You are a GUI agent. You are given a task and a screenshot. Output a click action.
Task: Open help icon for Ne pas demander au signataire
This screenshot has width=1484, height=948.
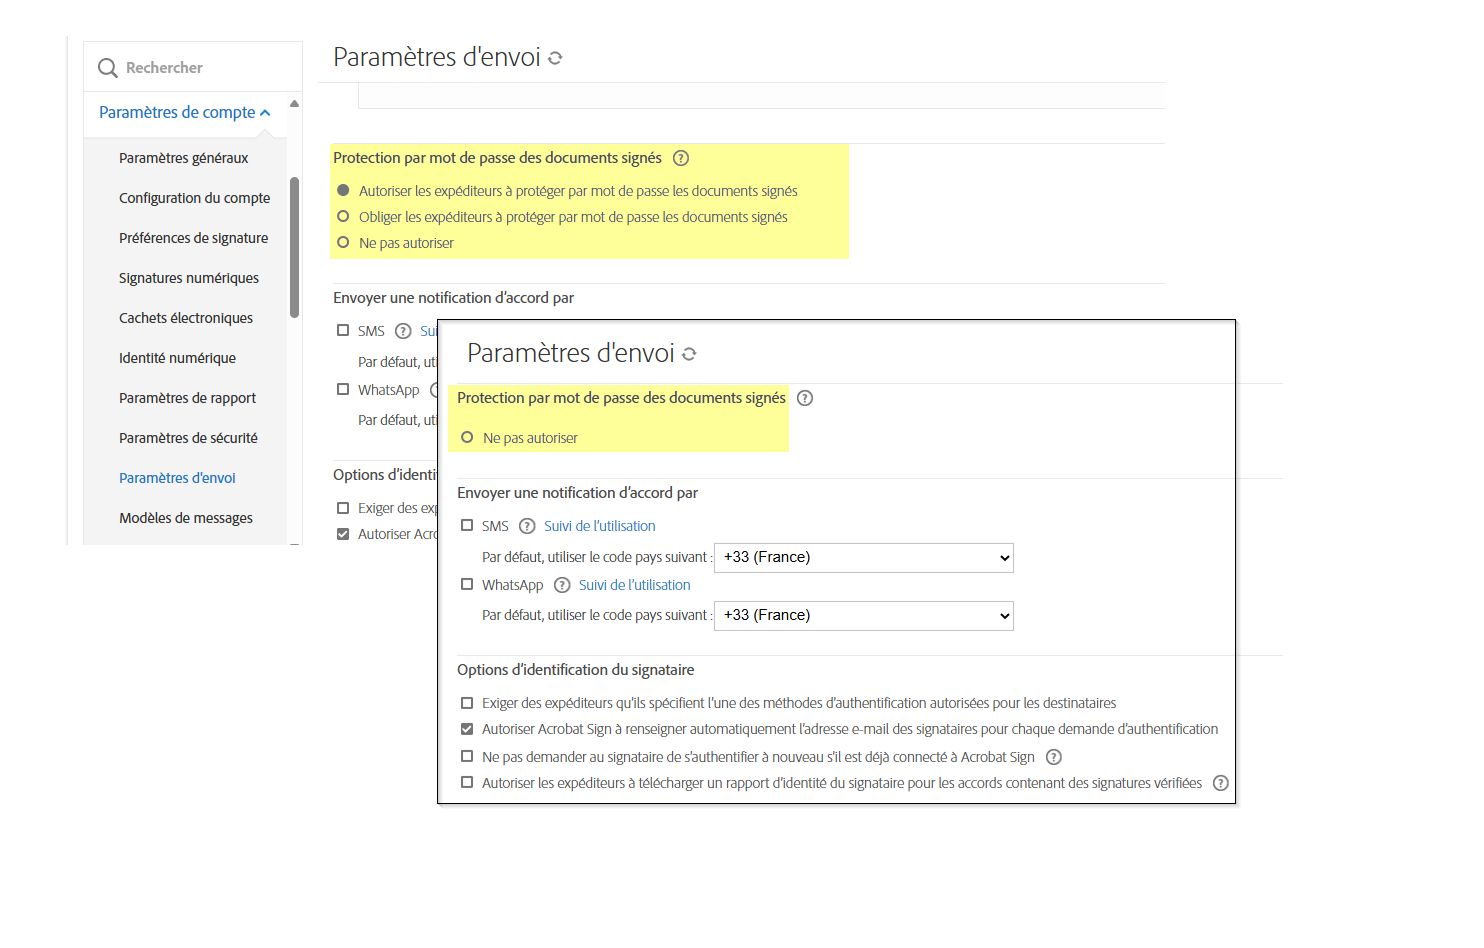click(1053, 757)
